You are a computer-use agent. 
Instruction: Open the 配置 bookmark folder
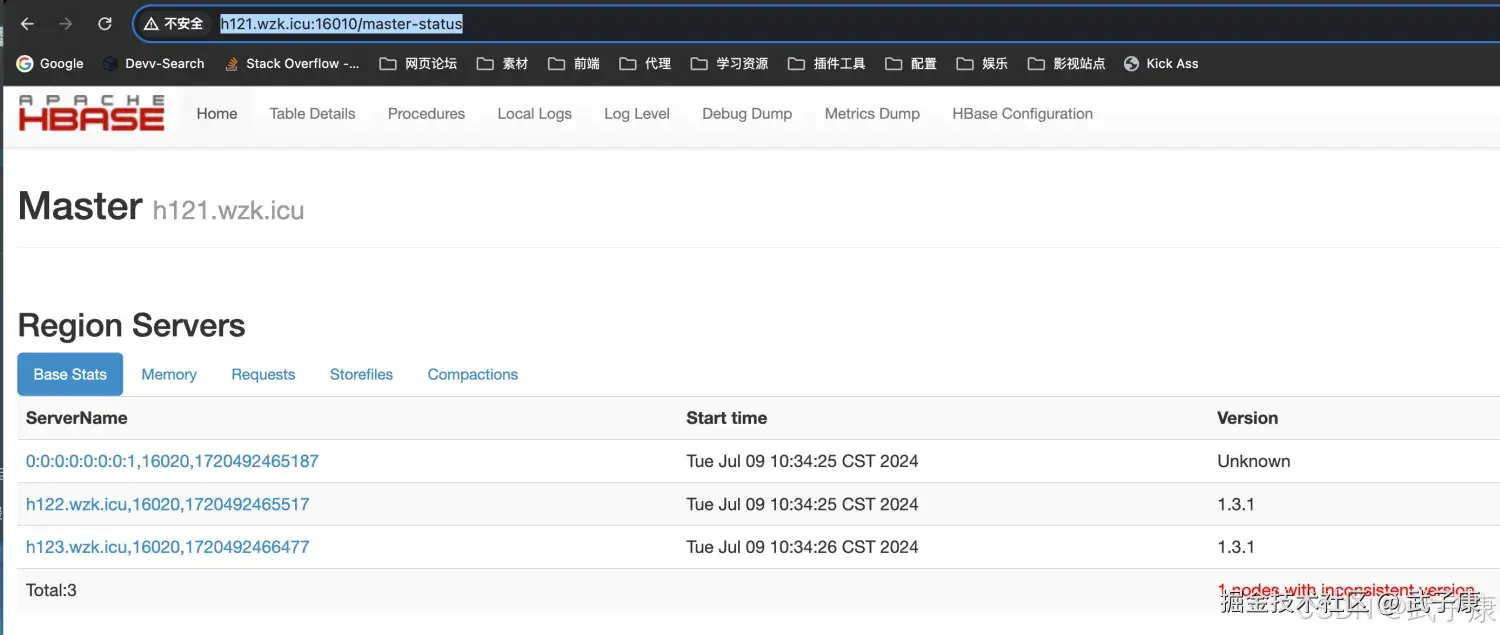point(910,63)
